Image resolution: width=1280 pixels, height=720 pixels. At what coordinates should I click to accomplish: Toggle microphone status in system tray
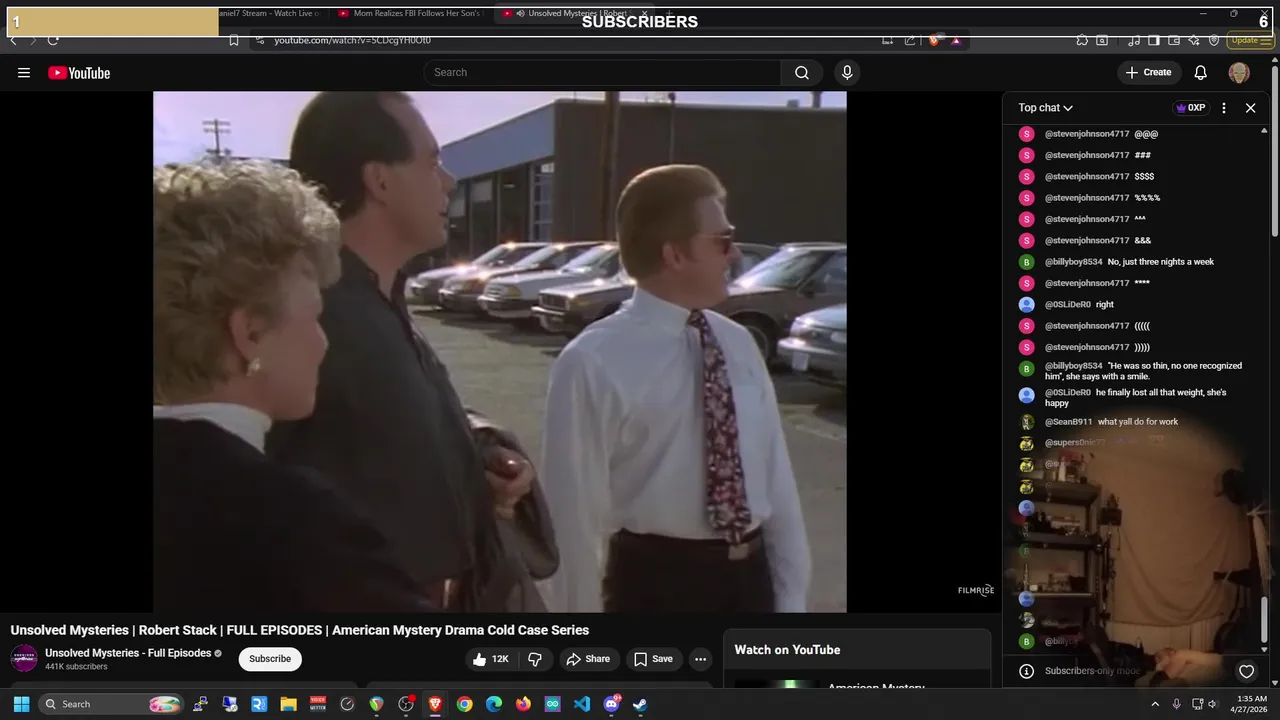pyautogui.click(x=1176, y=704)
